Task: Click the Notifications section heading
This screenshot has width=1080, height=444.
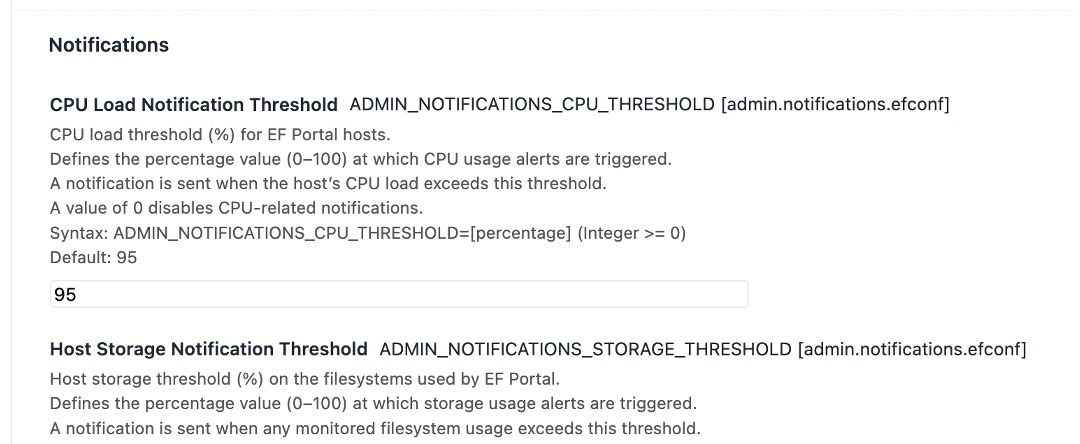Action: 108,45
